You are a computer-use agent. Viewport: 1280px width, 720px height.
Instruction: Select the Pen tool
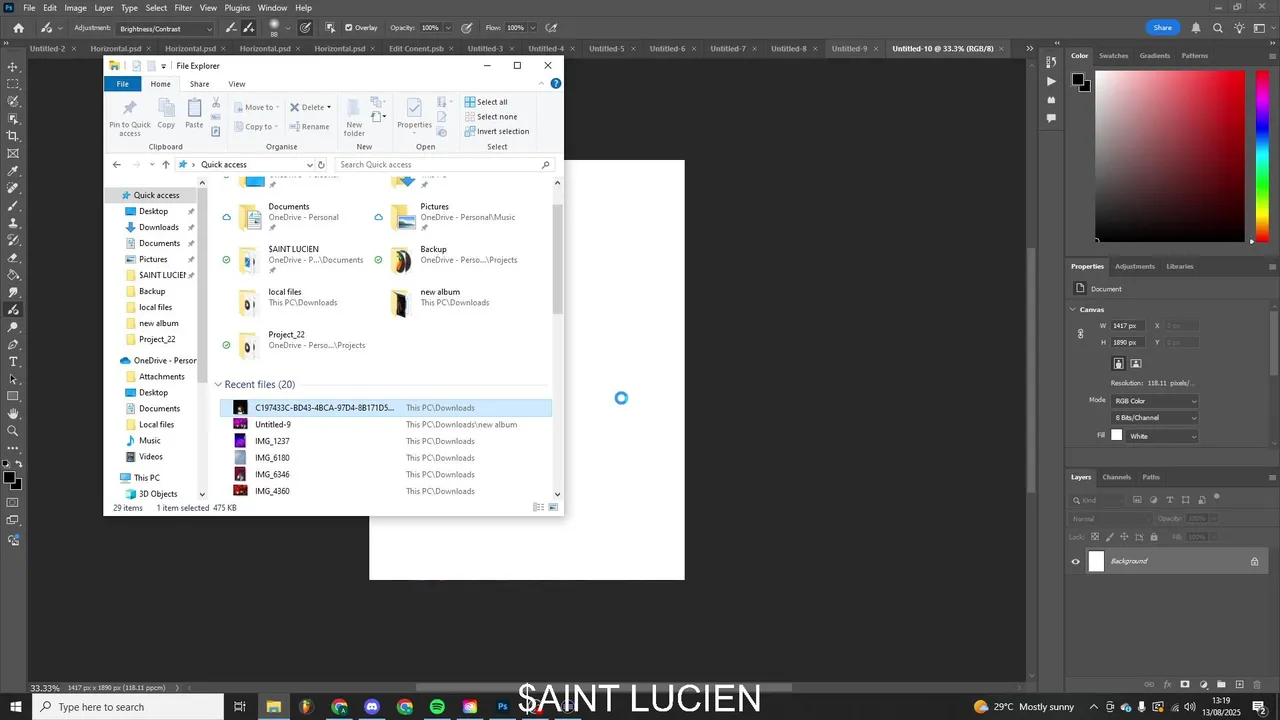tap(13, 344)
